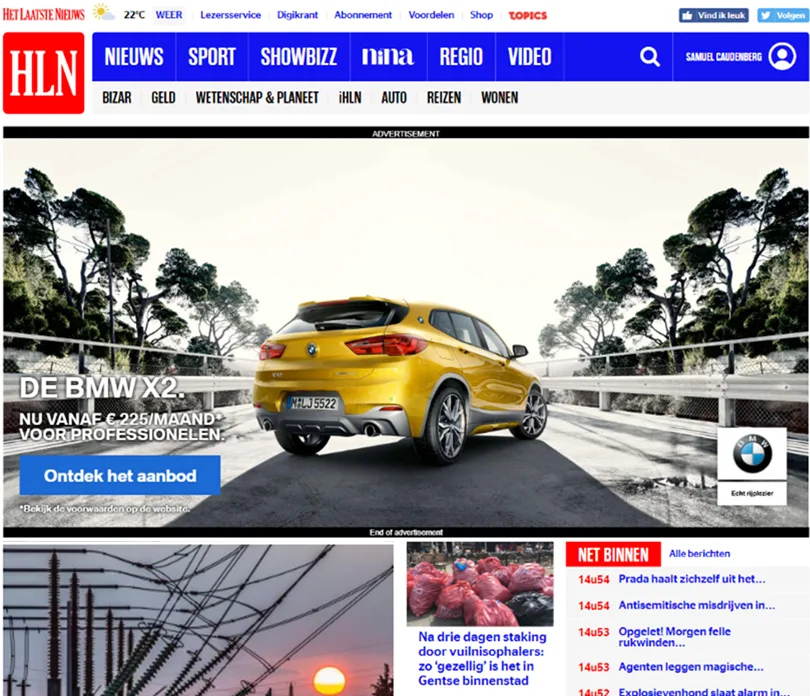Open the Het Laatste Nieuws wordmark
This screenshot has height=696, width=810.
(x=43, y=14)
